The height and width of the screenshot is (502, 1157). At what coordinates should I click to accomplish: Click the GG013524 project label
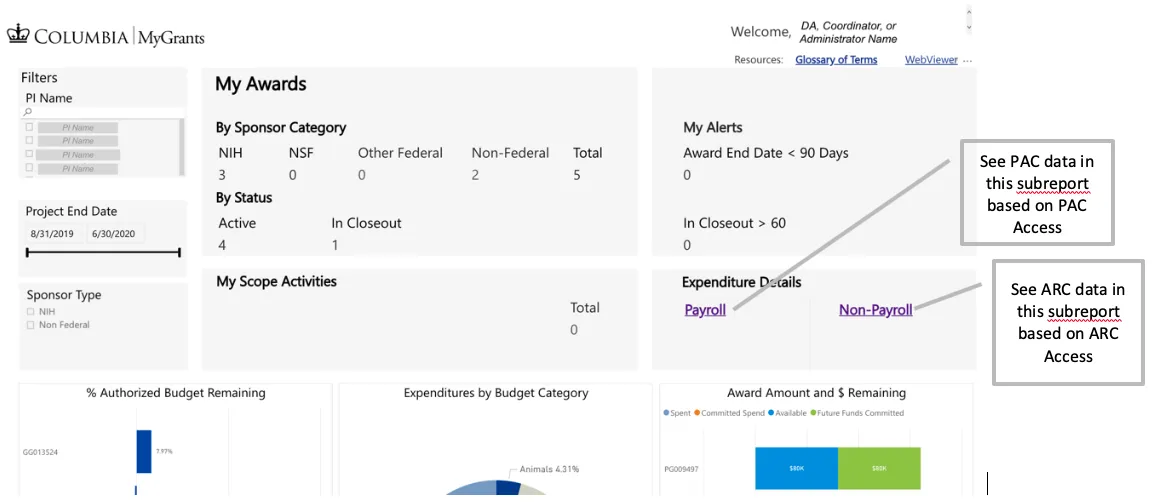(40, 452)
